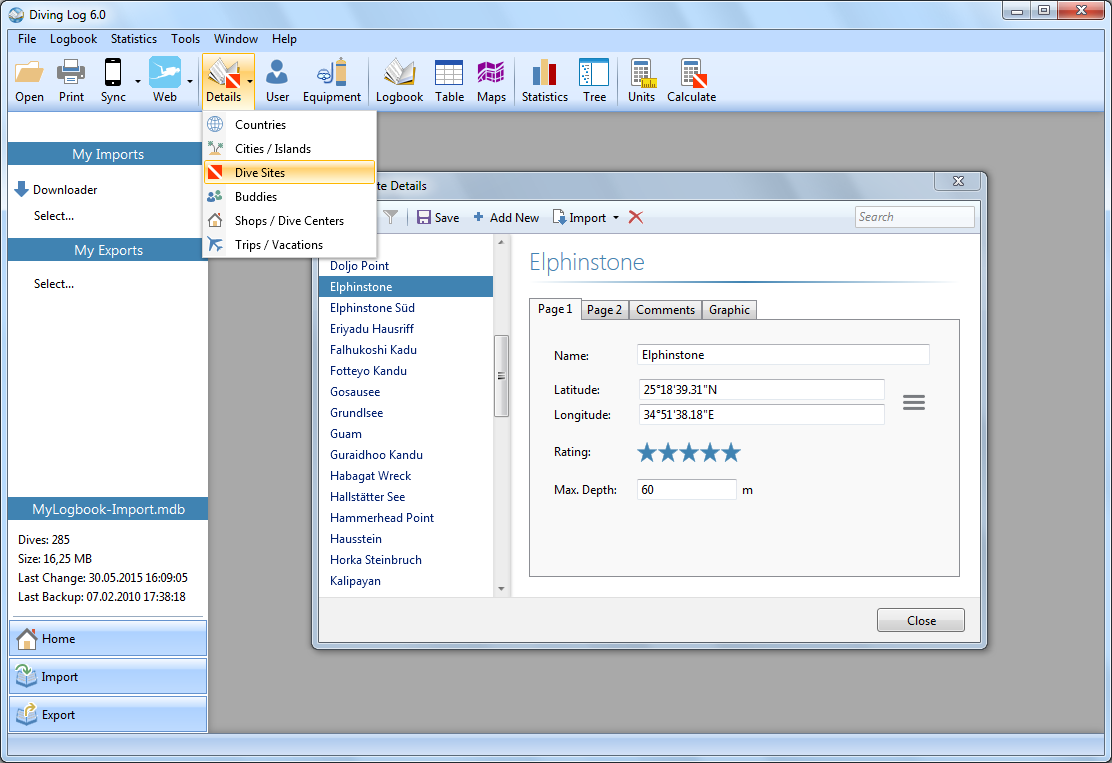This screenshot has height=763, width=1112.
Task: Open the Calculate toolbar icon
Action: tap(692, 73)
